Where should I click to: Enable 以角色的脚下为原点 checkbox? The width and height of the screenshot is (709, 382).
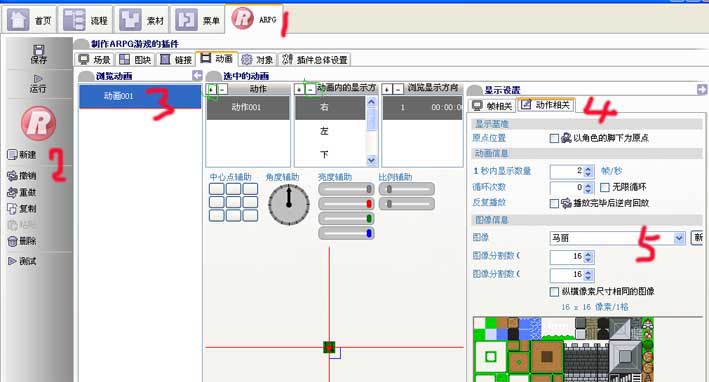pos(554,138)
